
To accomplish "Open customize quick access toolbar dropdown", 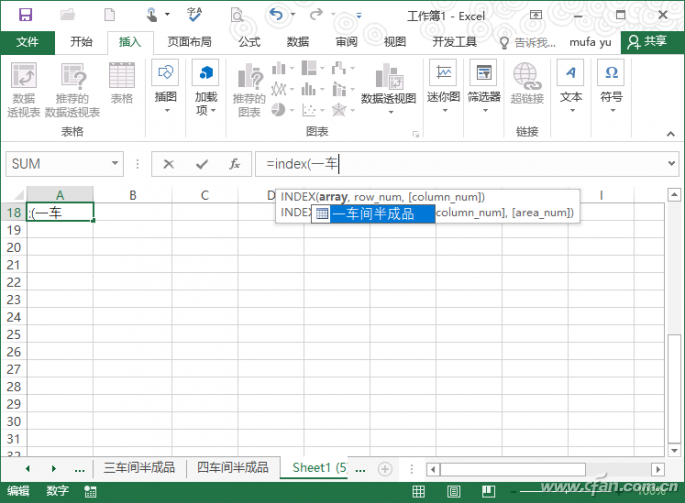I will (x=359, y=15).
